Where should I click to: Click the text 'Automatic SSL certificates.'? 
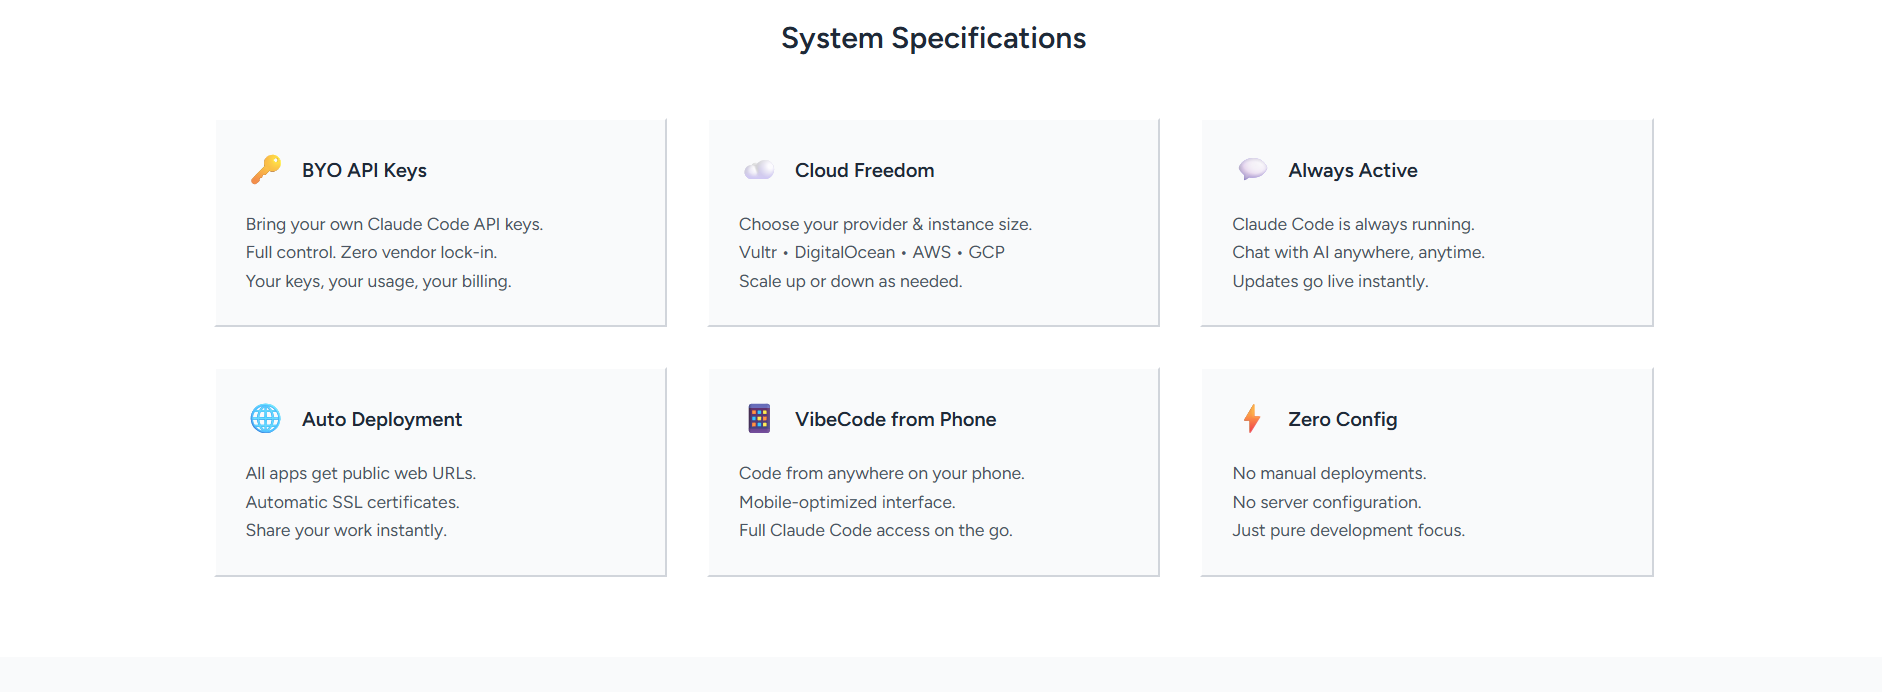pos(352,502)
